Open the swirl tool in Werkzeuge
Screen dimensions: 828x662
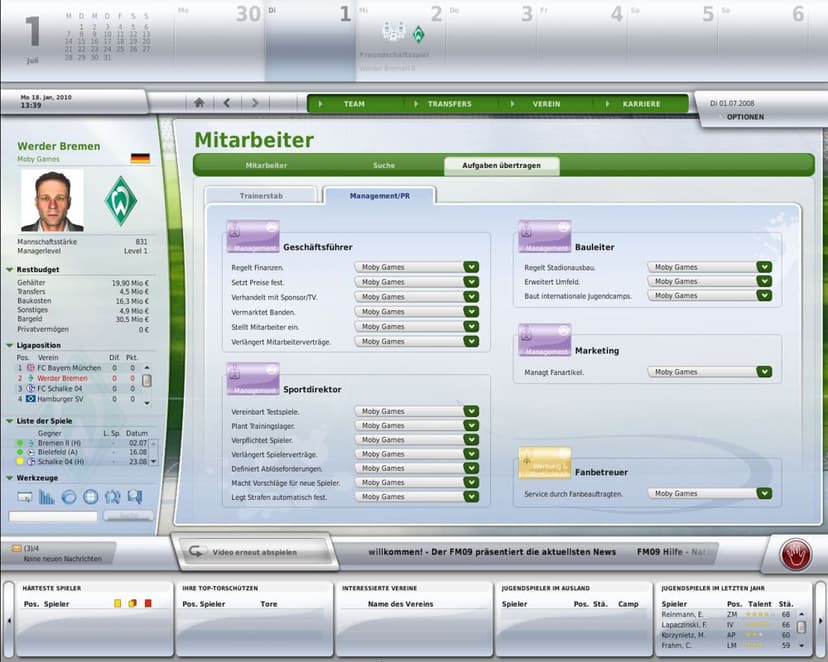pos(69,497)
